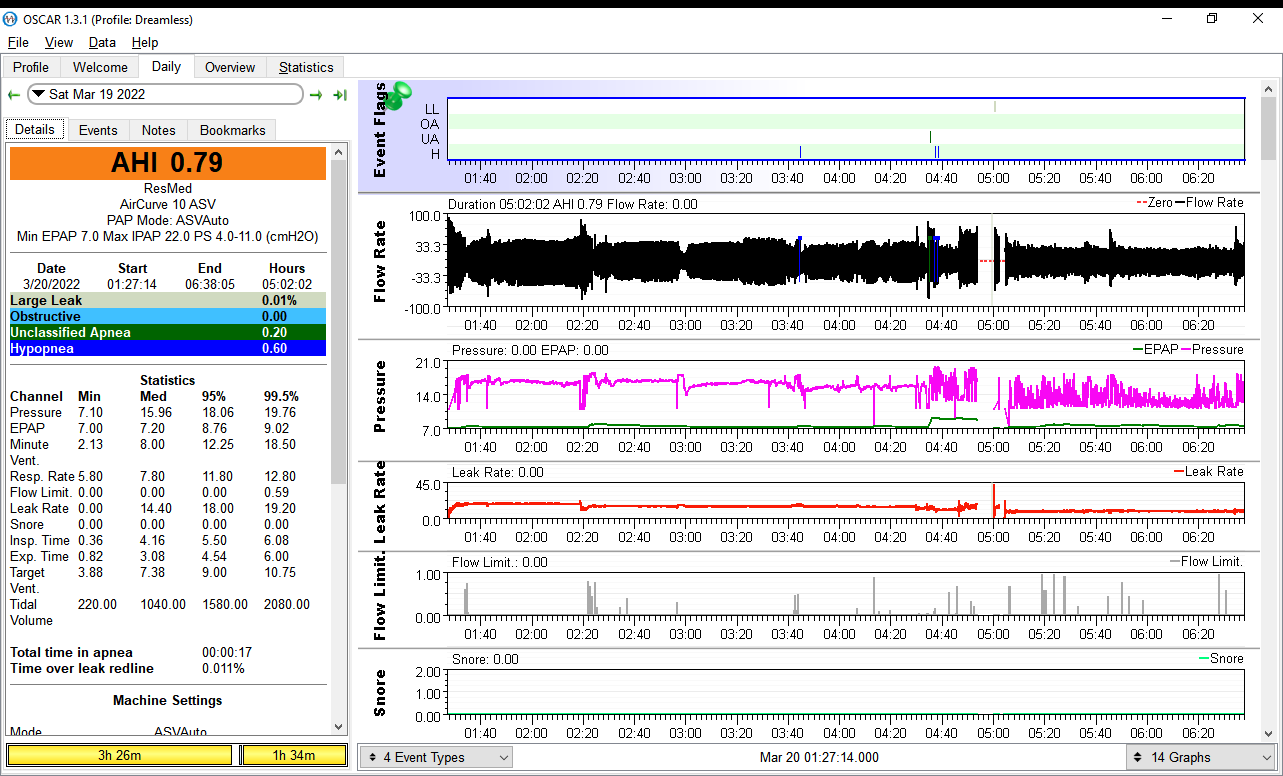Click the Snore legend entry
Image resolution: width=1283 pixels, height=776 pixels.
pos(1221,658)
